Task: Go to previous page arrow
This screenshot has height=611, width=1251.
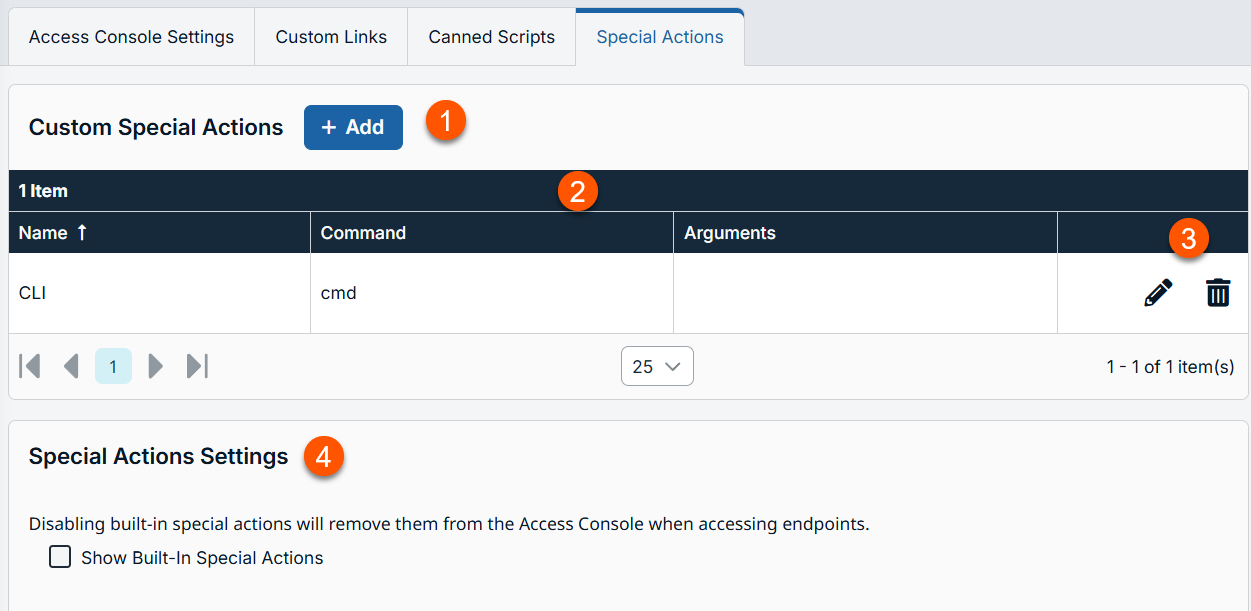Action: click(71, 366)
